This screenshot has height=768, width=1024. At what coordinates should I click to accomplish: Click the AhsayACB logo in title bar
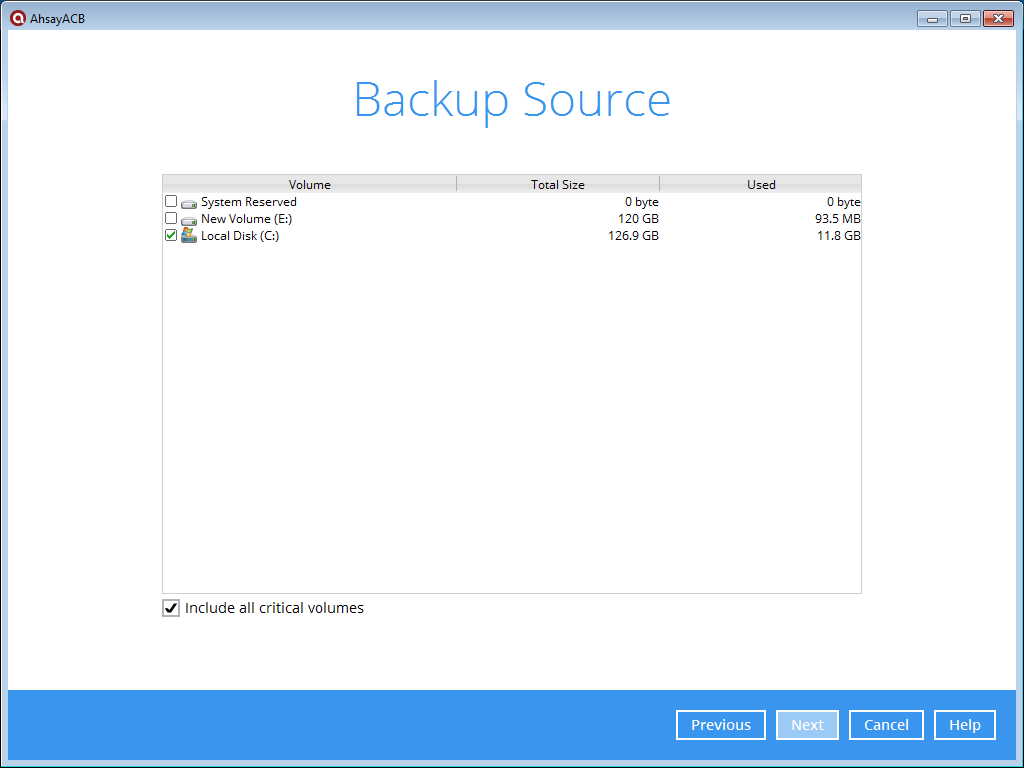click(17, 18)
